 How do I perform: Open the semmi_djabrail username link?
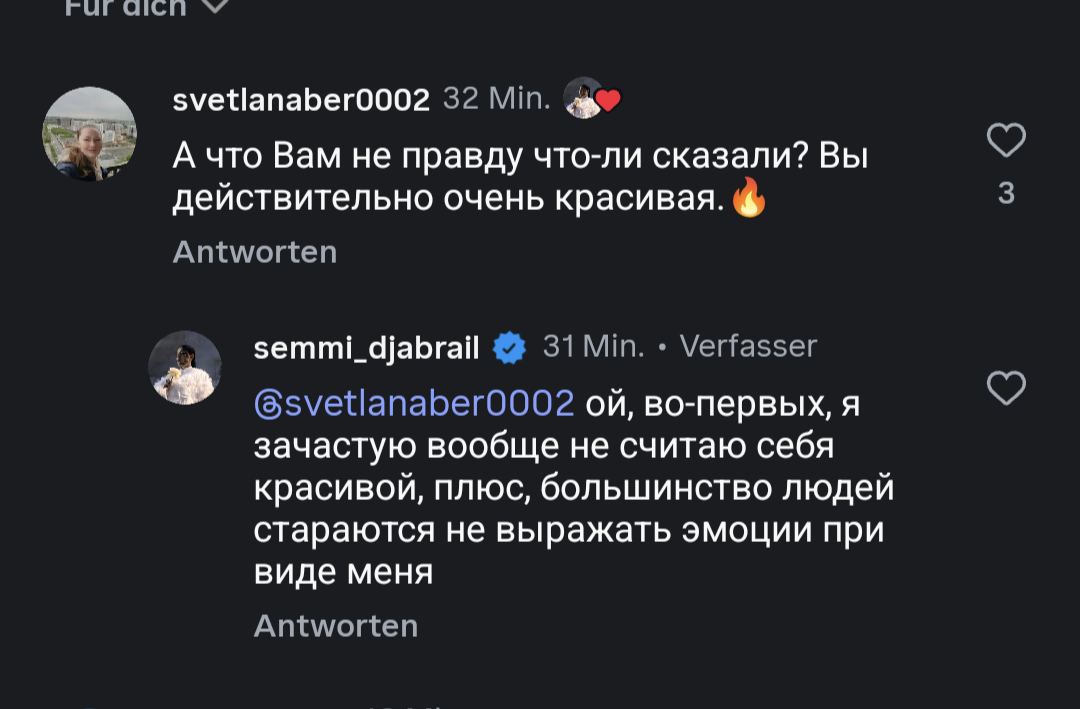click(367, 348)
